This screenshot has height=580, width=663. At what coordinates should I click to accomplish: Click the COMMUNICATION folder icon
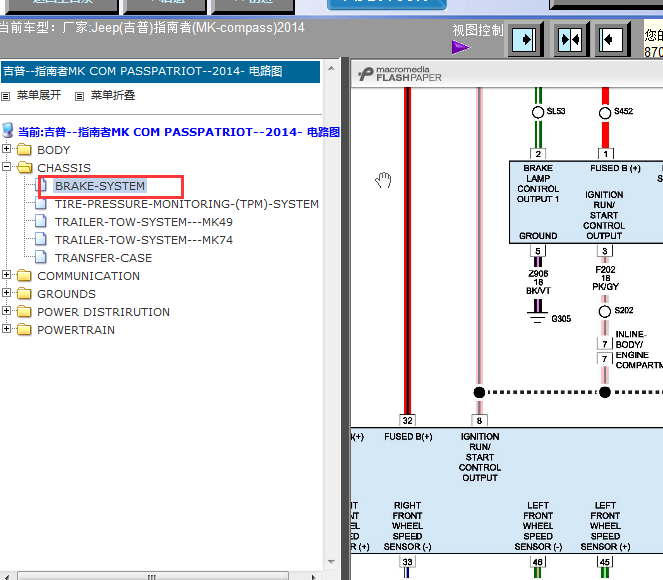coord(24,276)
